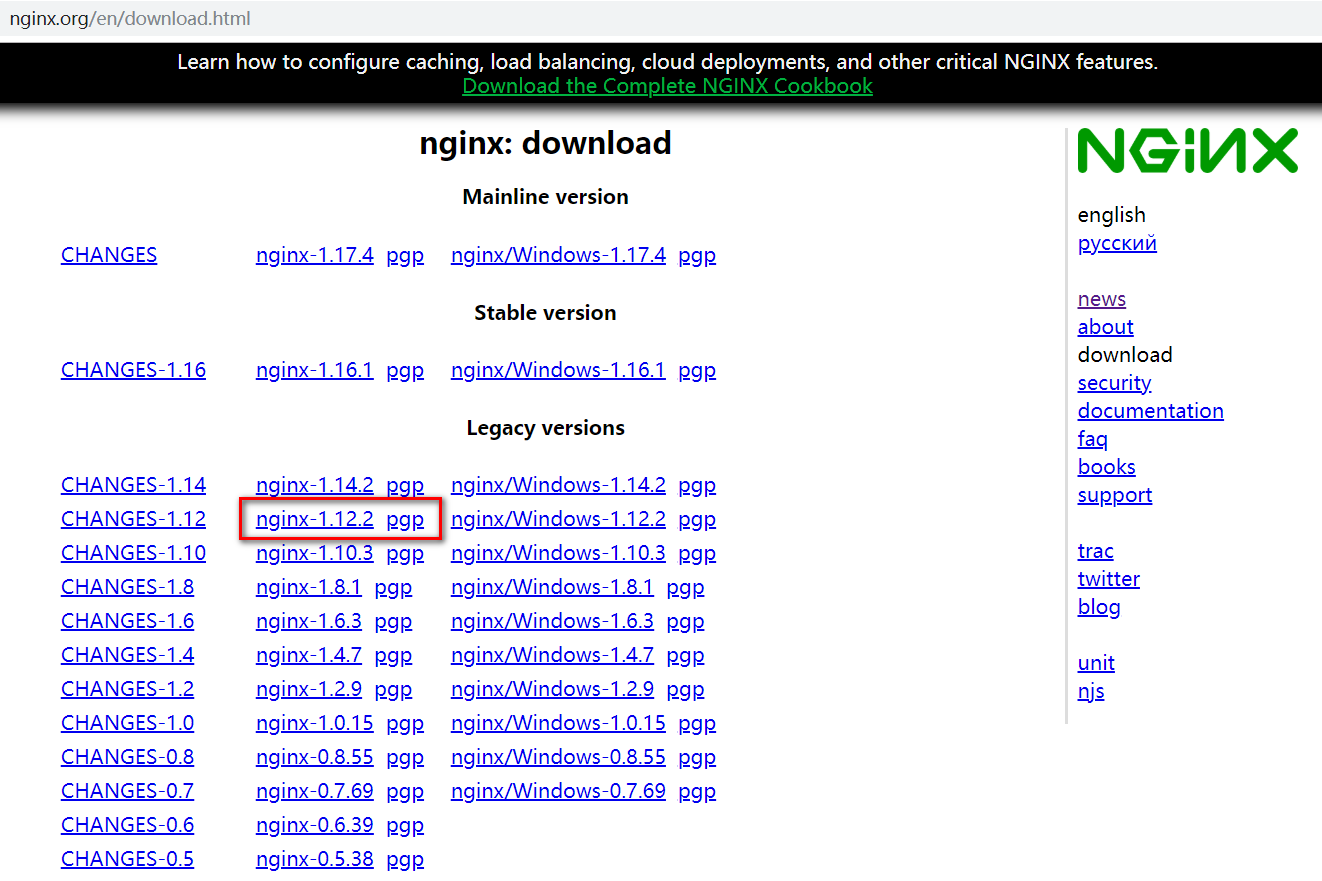Download nginx-1.12.2 source
Viewport: 1322px width, 881px height.
315,519
